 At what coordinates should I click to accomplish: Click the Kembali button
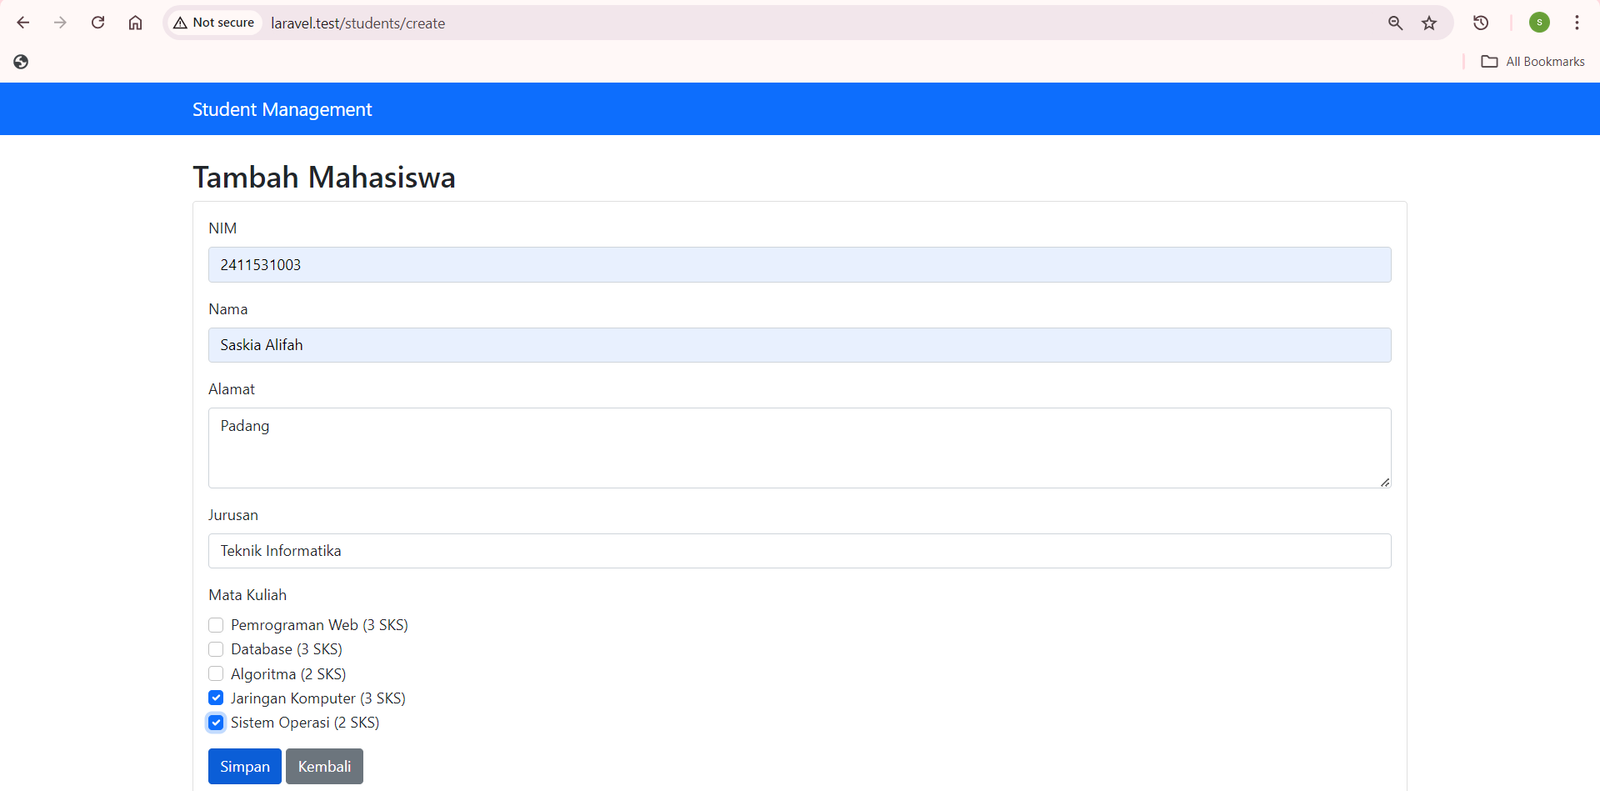tap(325, 767)
